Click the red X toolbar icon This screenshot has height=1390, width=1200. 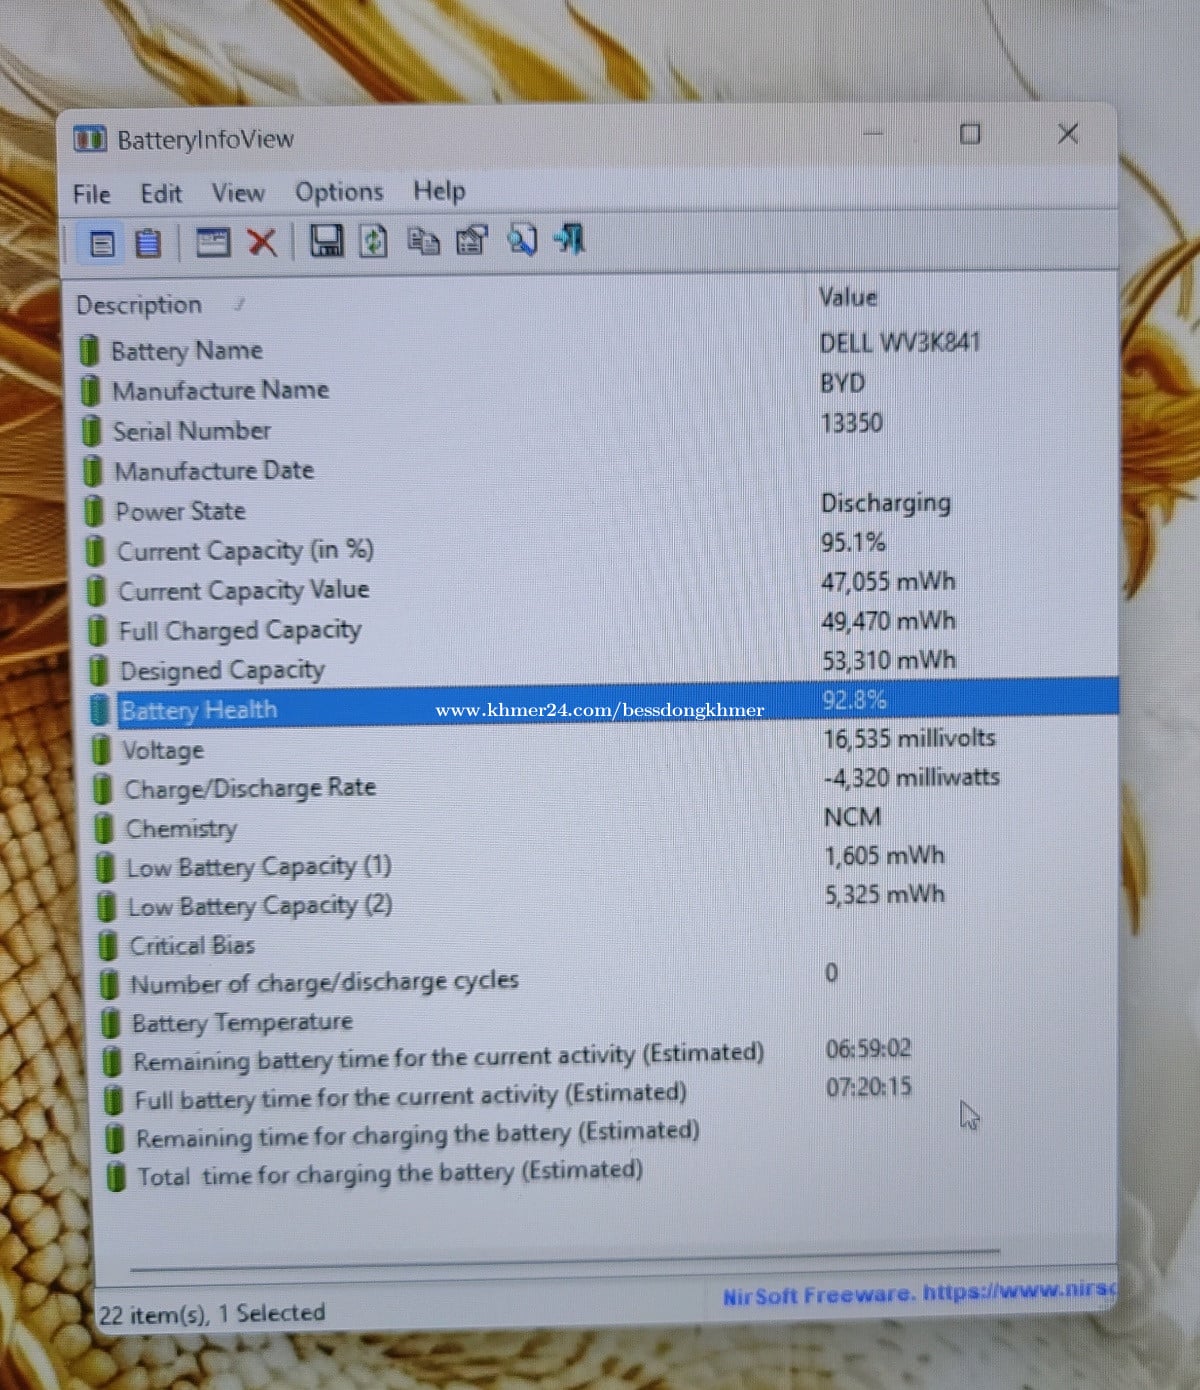[262, 242]
